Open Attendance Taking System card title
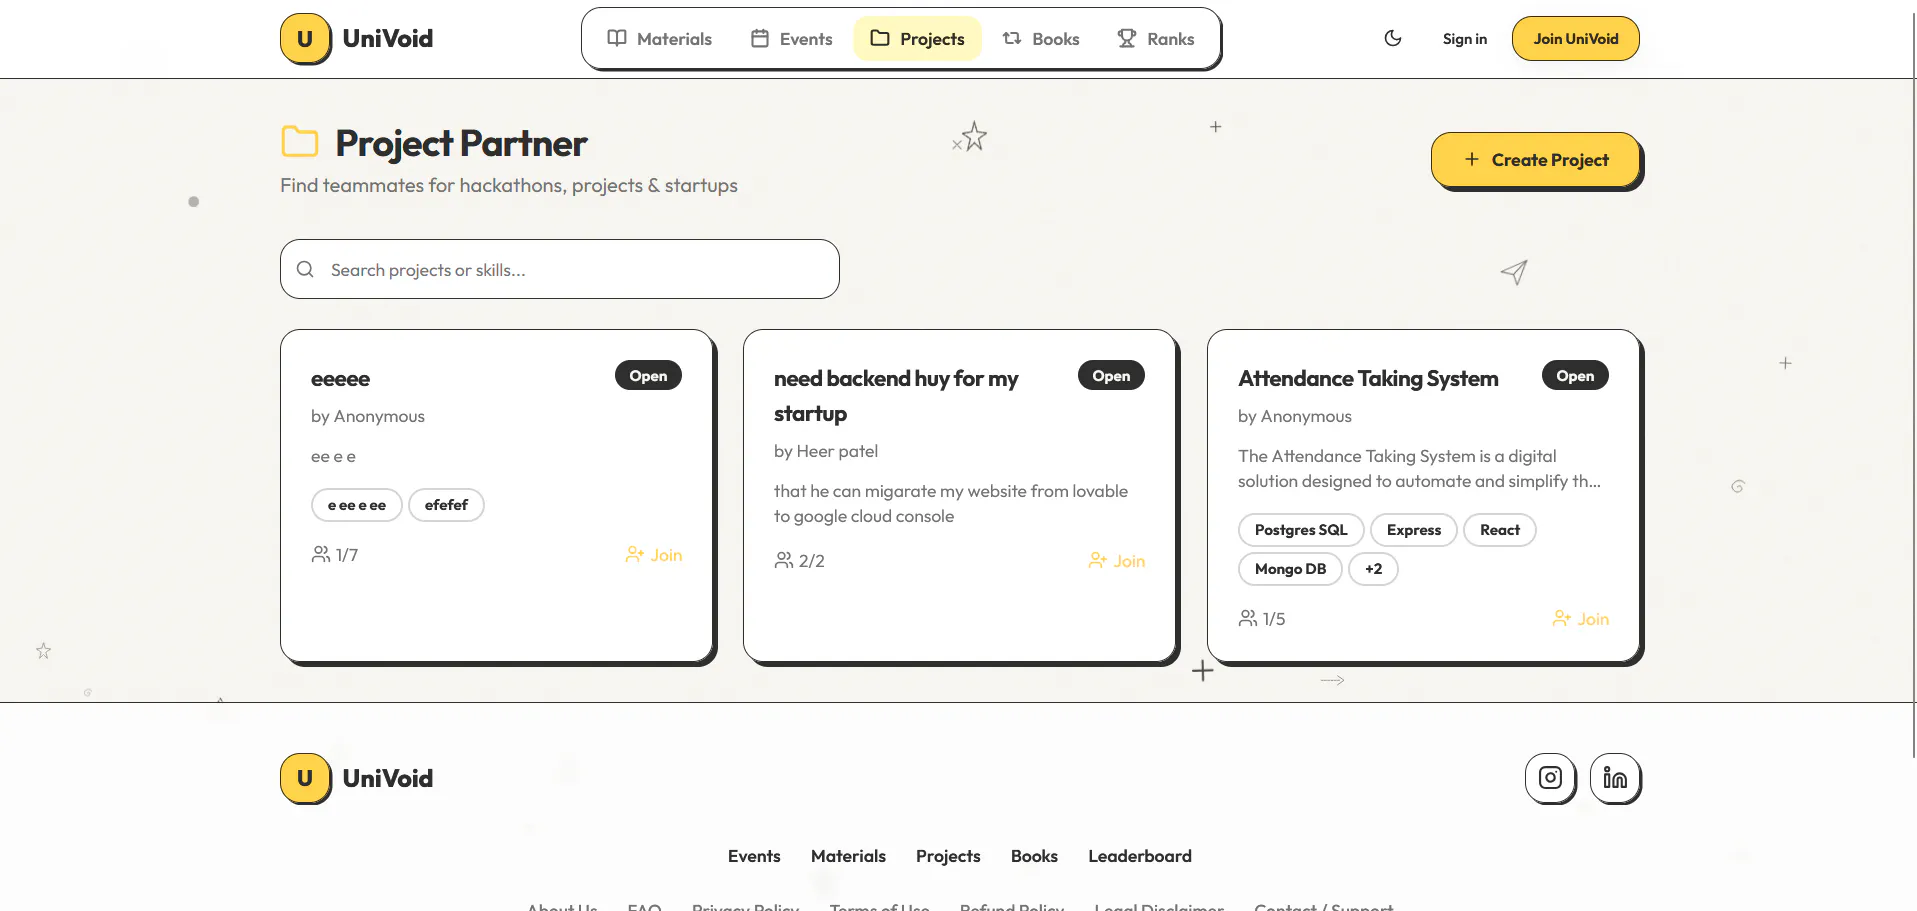 point(1368,379)
